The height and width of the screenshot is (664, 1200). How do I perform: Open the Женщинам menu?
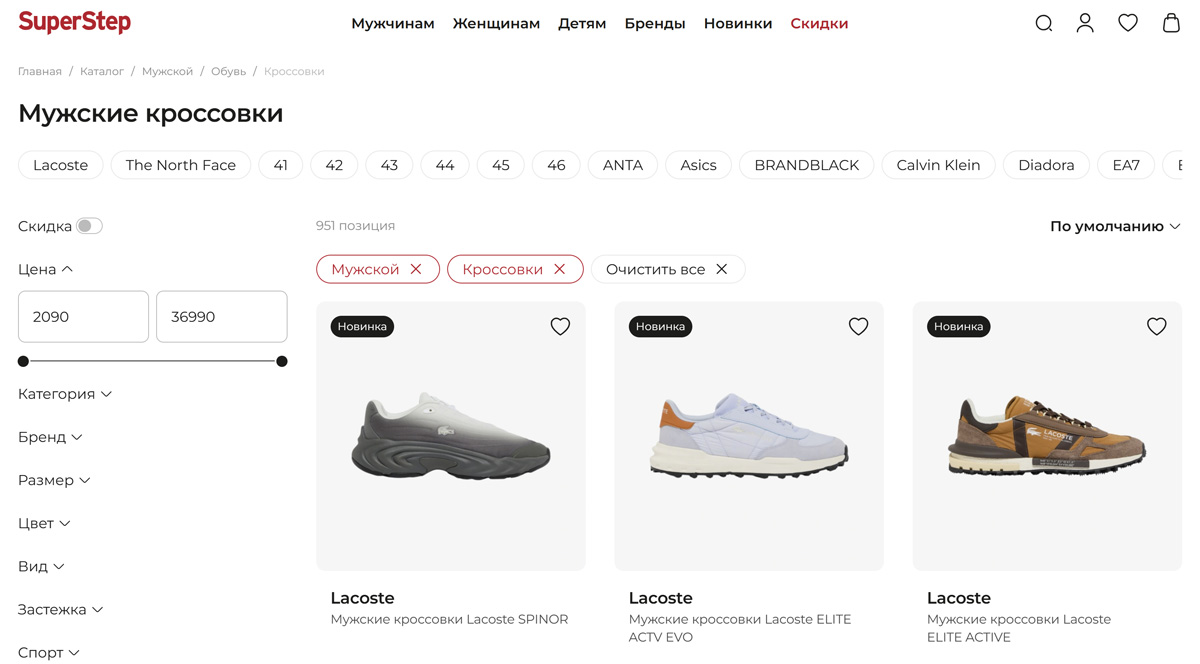pyautogui.click(x=496, y=23)
